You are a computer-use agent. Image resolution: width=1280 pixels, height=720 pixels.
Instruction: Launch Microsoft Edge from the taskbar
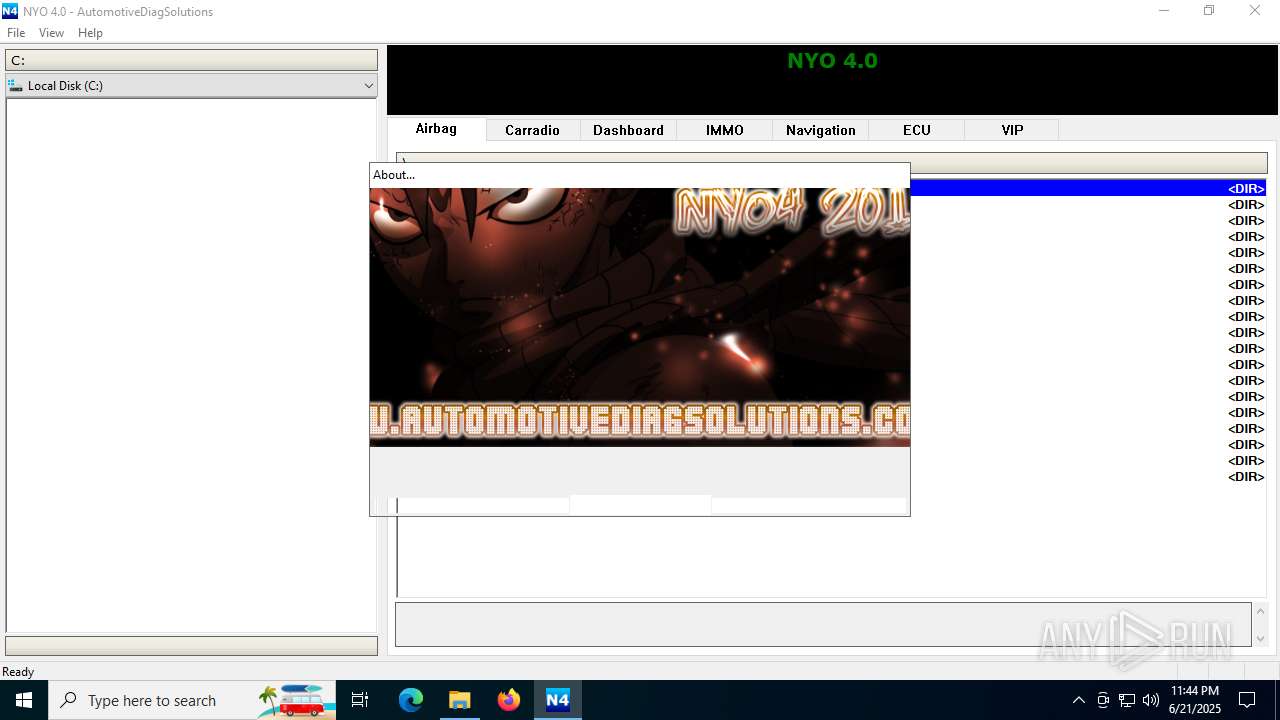point(411,700)
